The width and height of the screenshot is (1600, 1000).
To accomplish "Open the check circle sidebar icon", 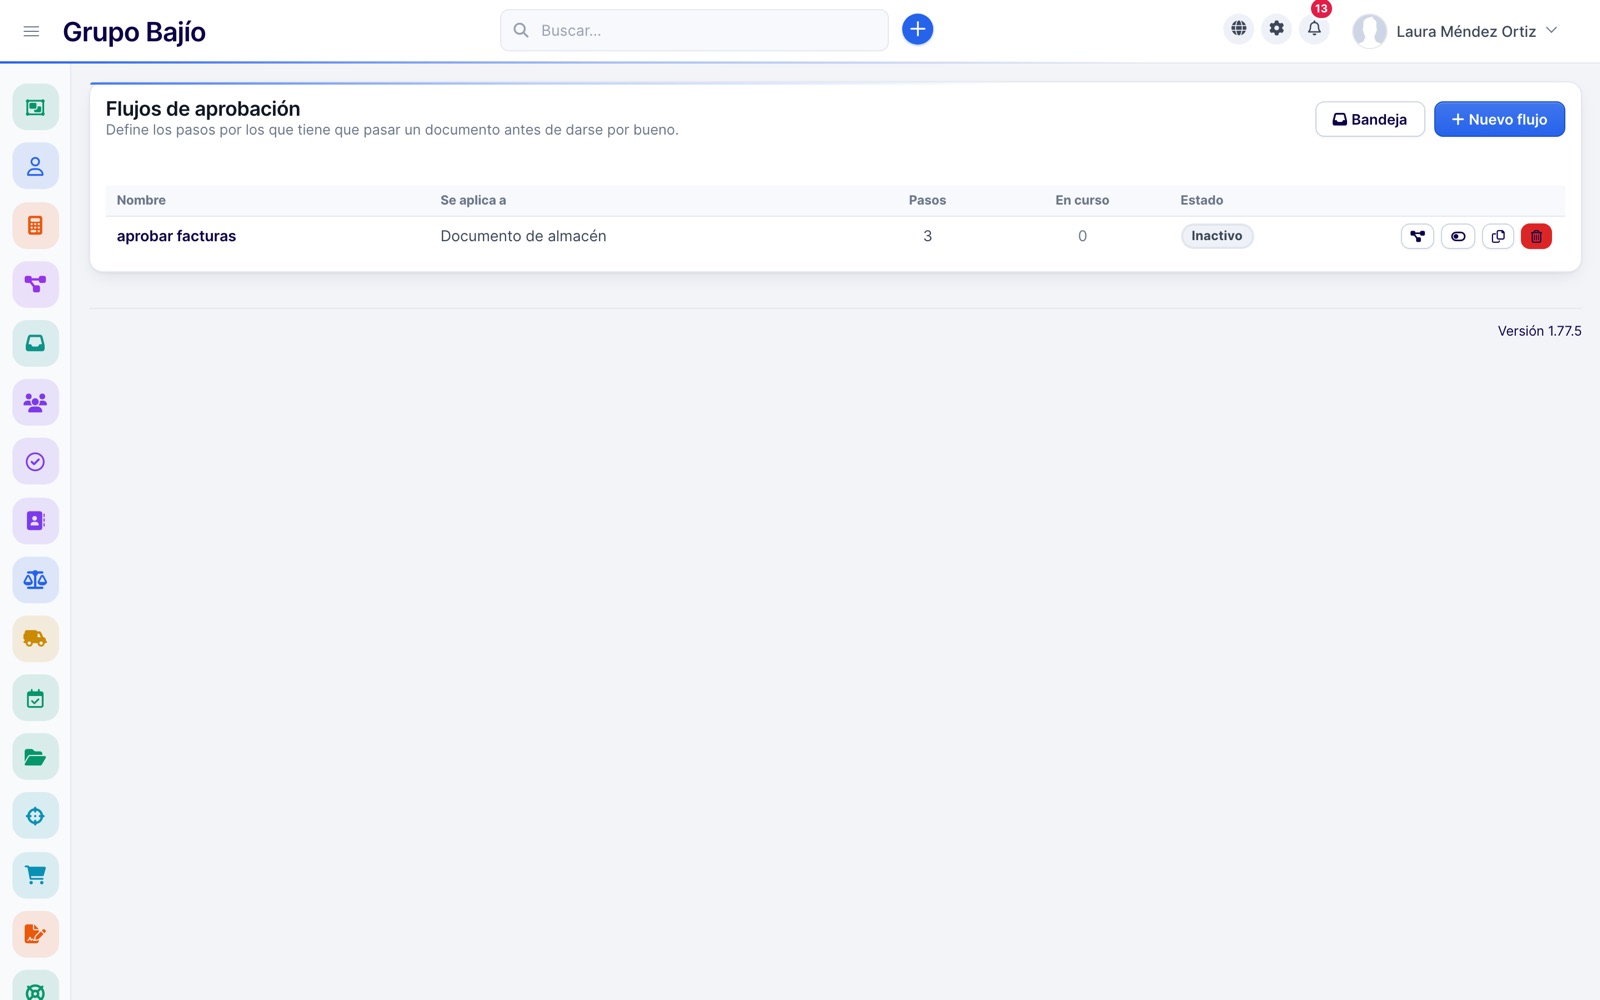I will [35, 461].
